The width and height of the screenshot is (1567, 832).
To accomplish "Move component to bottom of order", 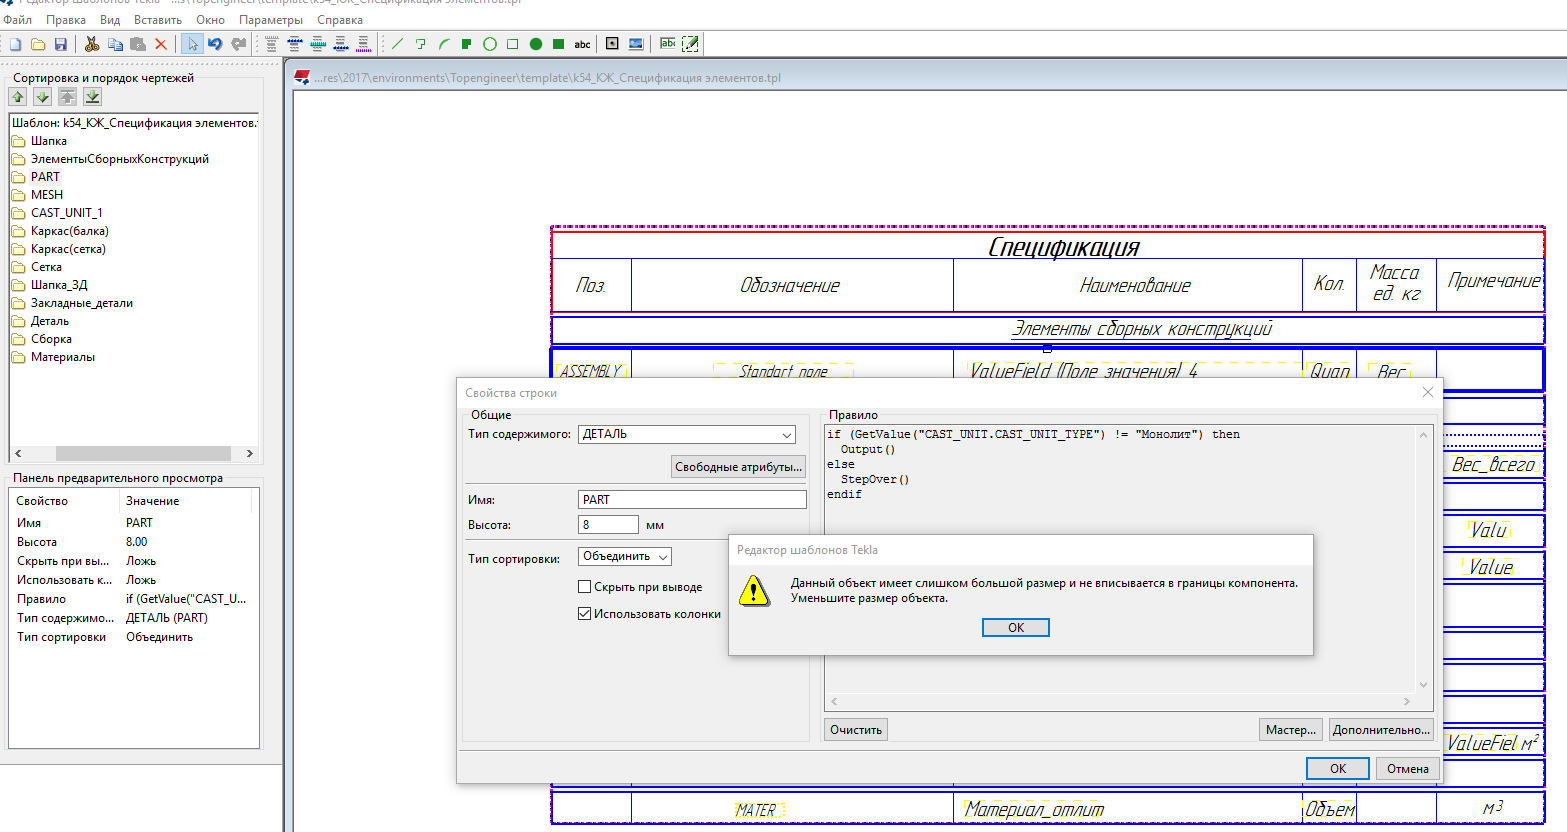I will tap(92, 97).
